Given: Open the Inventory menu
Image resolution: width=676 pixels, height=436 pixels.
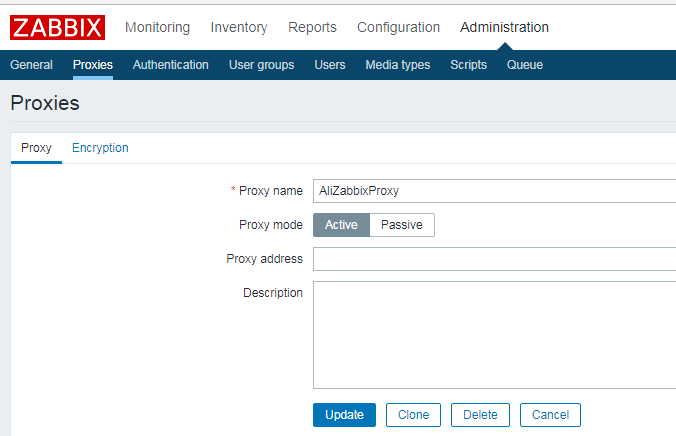Looking at the screenshot, I should pyautogui.click(x=239, y=27).
